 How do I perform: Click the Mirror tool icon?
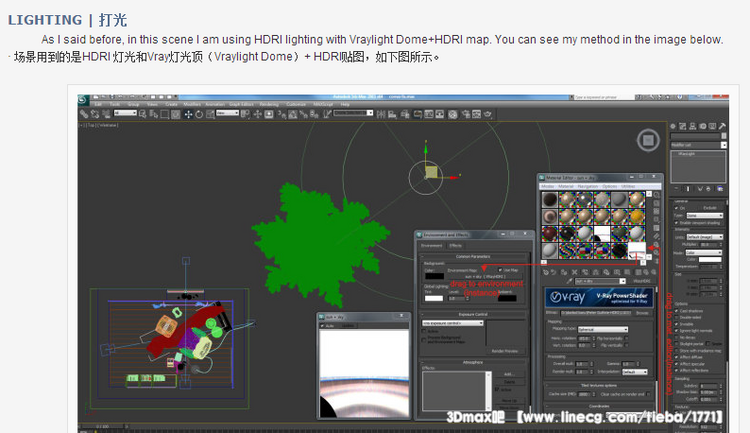pos(381,114)
